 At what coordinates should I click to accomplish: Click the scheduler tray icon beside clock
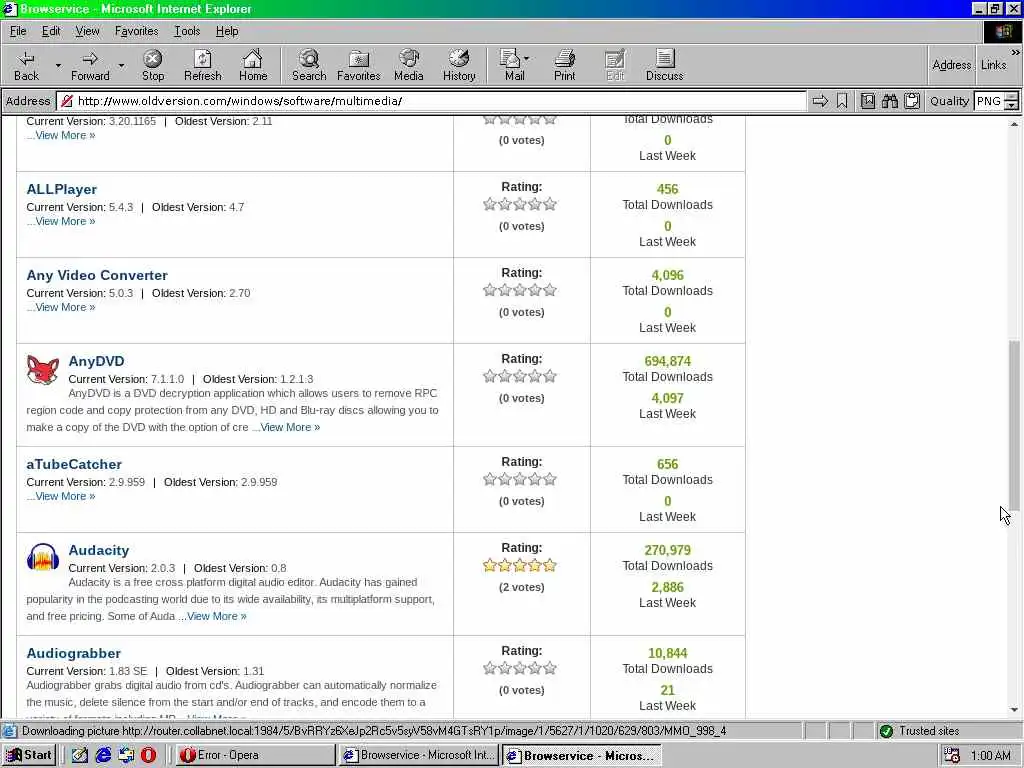click(952, 756)
